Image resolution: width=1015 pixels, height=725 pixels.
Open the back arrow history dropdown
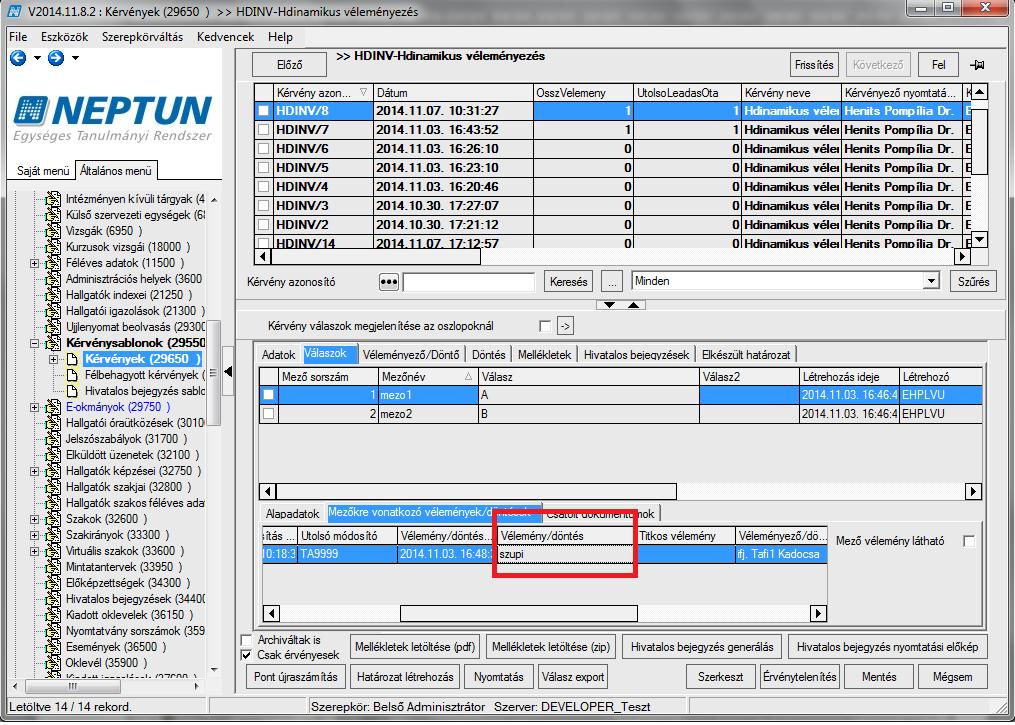pyautogui.click(x=37, y=58)
